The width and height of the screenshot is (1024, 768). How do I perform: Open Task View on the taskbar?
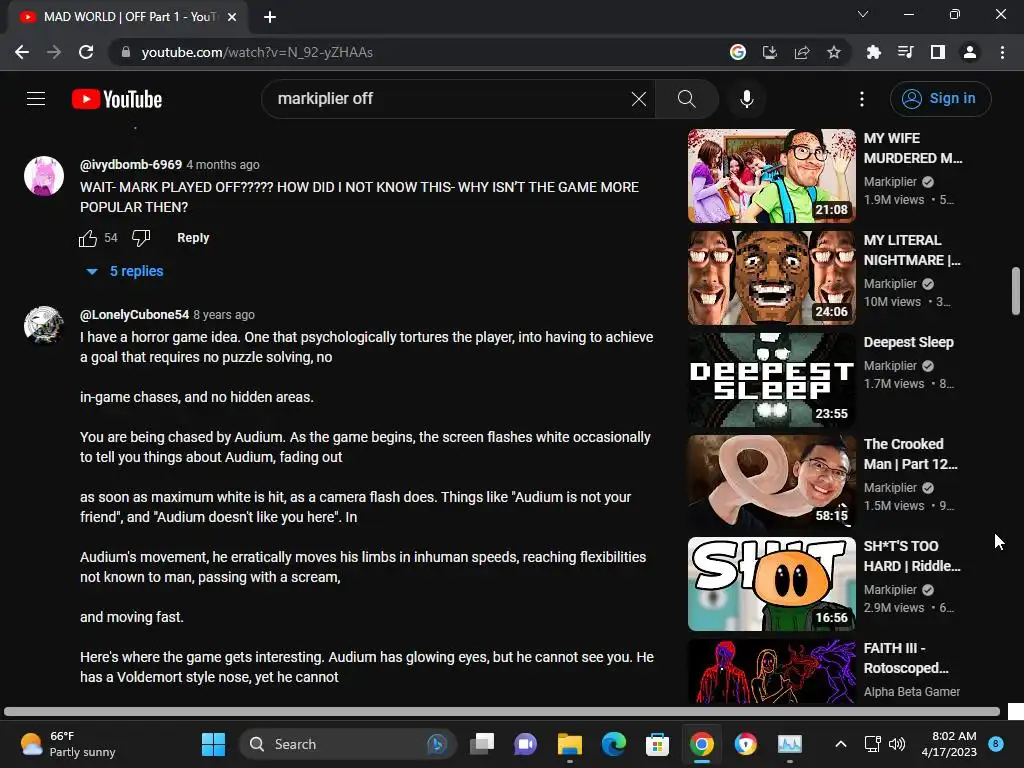482,744
